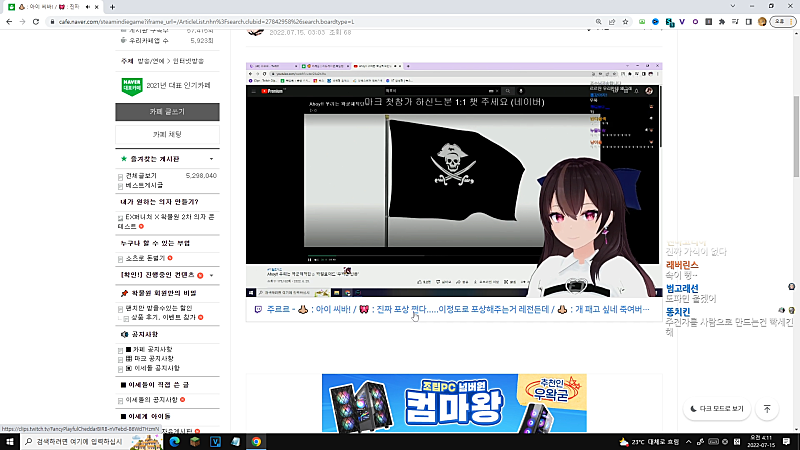Open 팬치만 받을수있는 할인 board

[159, 308]
